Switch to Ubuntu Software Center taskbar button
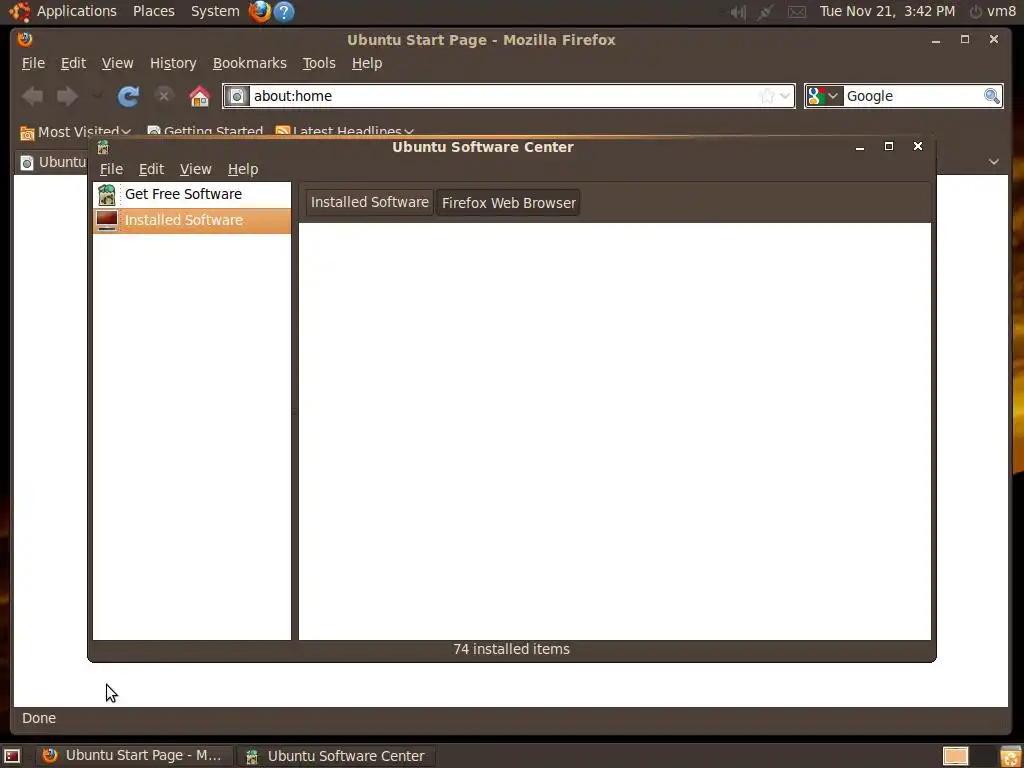This screenshot has height=768, width=1024. [335, 756]
